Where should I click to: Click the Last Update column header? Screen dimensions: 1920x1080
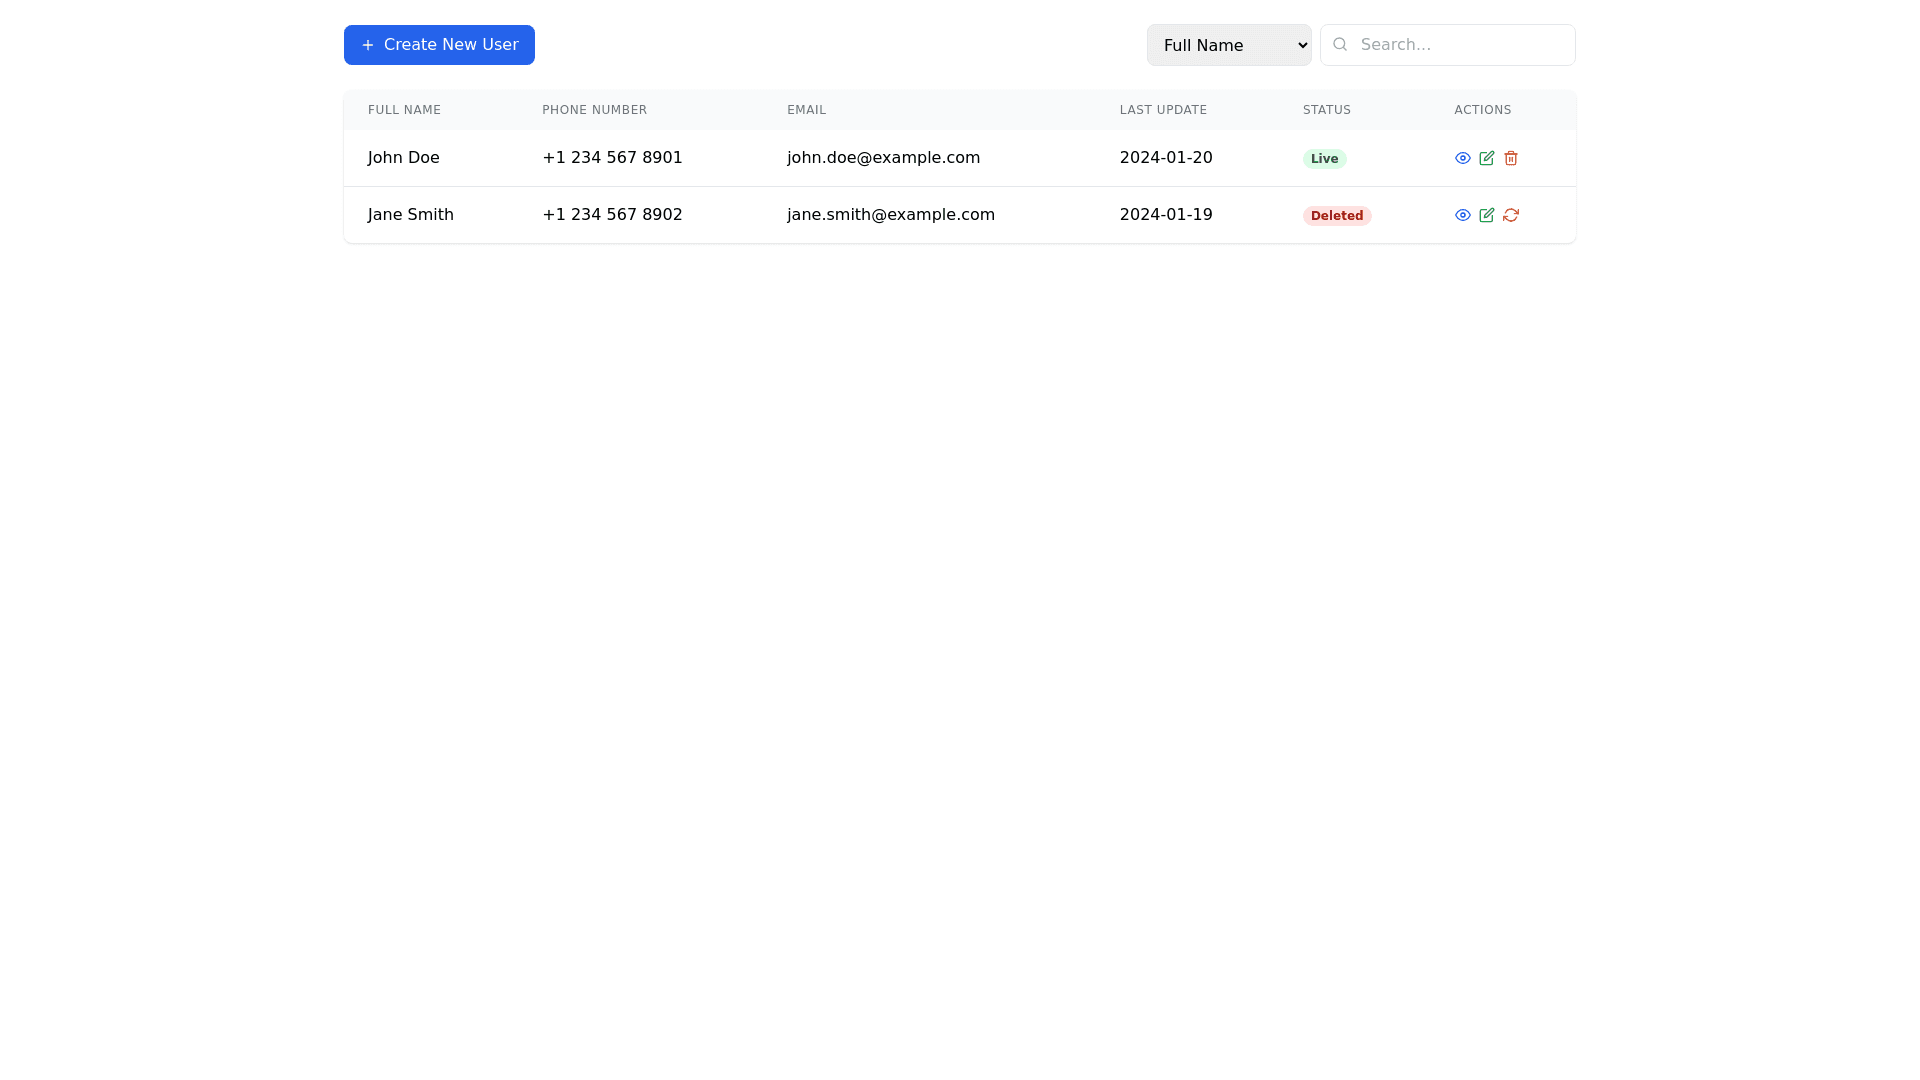coord(1163,110)
